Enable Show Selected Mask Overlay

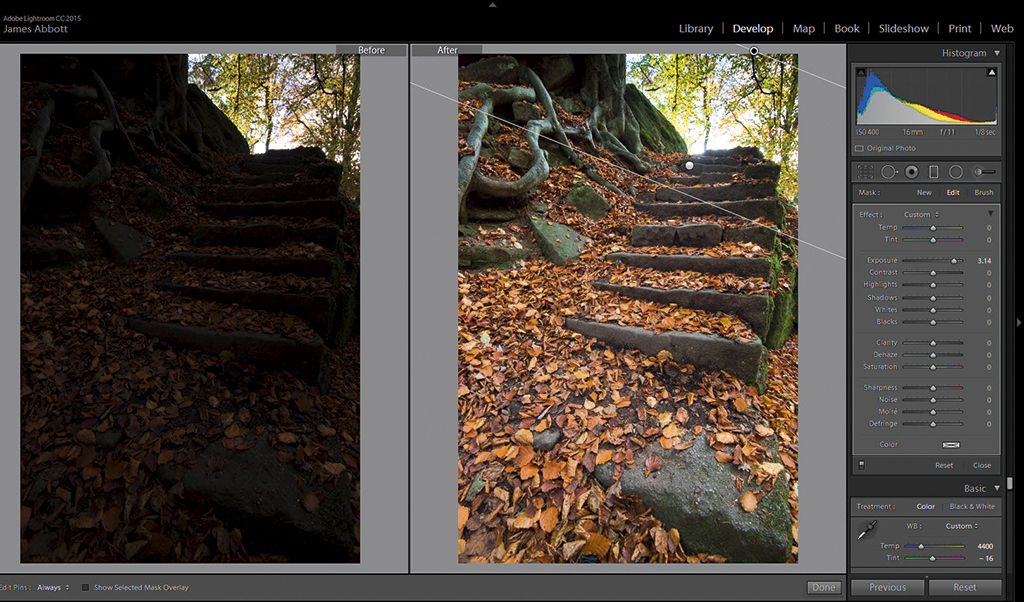click(85, 588)
